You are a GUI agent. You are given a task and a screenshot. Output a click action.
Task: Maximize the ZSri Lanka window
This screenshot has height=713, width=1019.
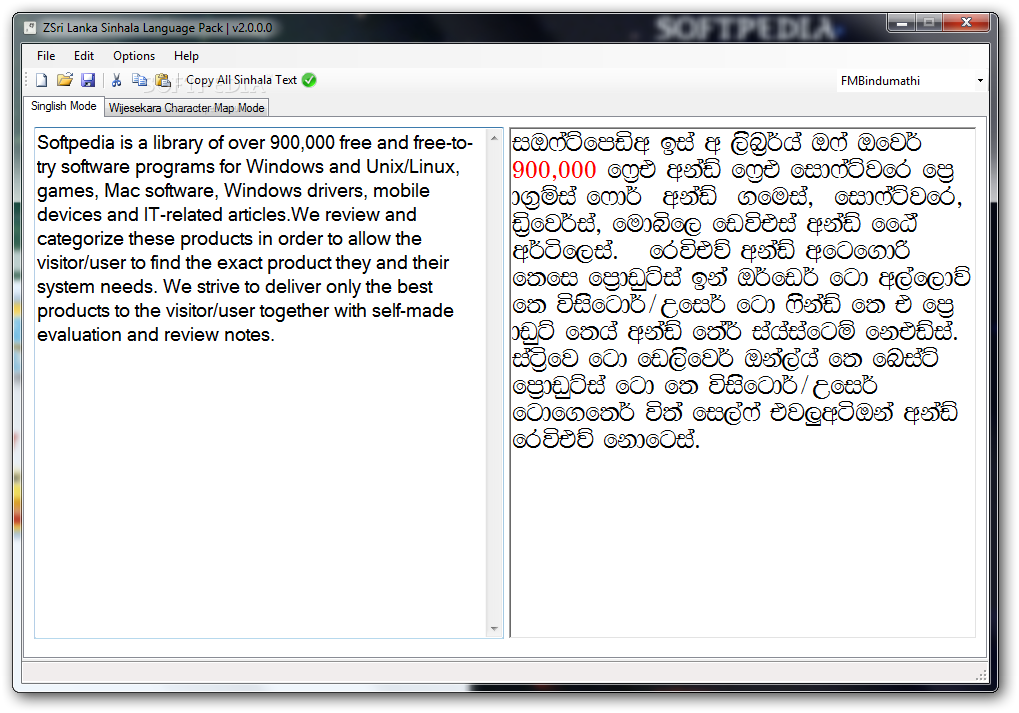point(929,23)
